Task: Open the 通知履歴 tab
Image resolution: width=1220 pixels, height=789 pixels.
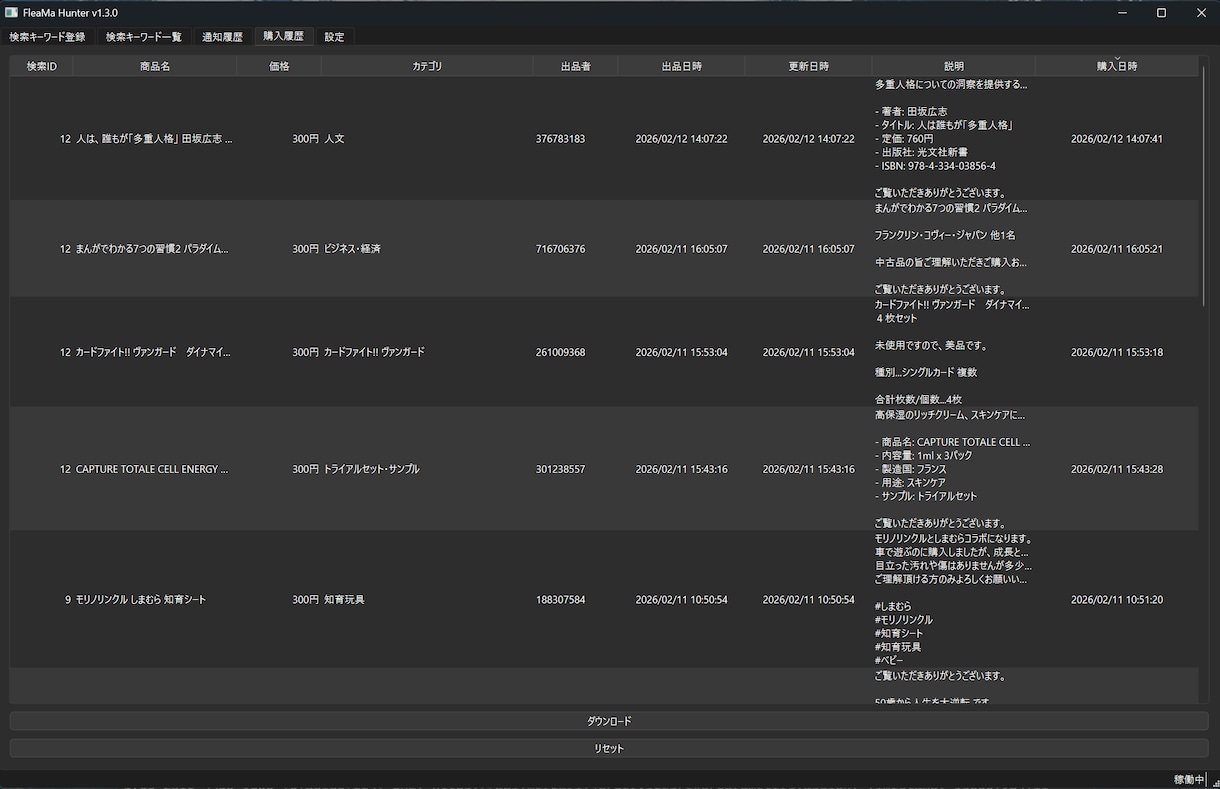Action: [222, 37]
